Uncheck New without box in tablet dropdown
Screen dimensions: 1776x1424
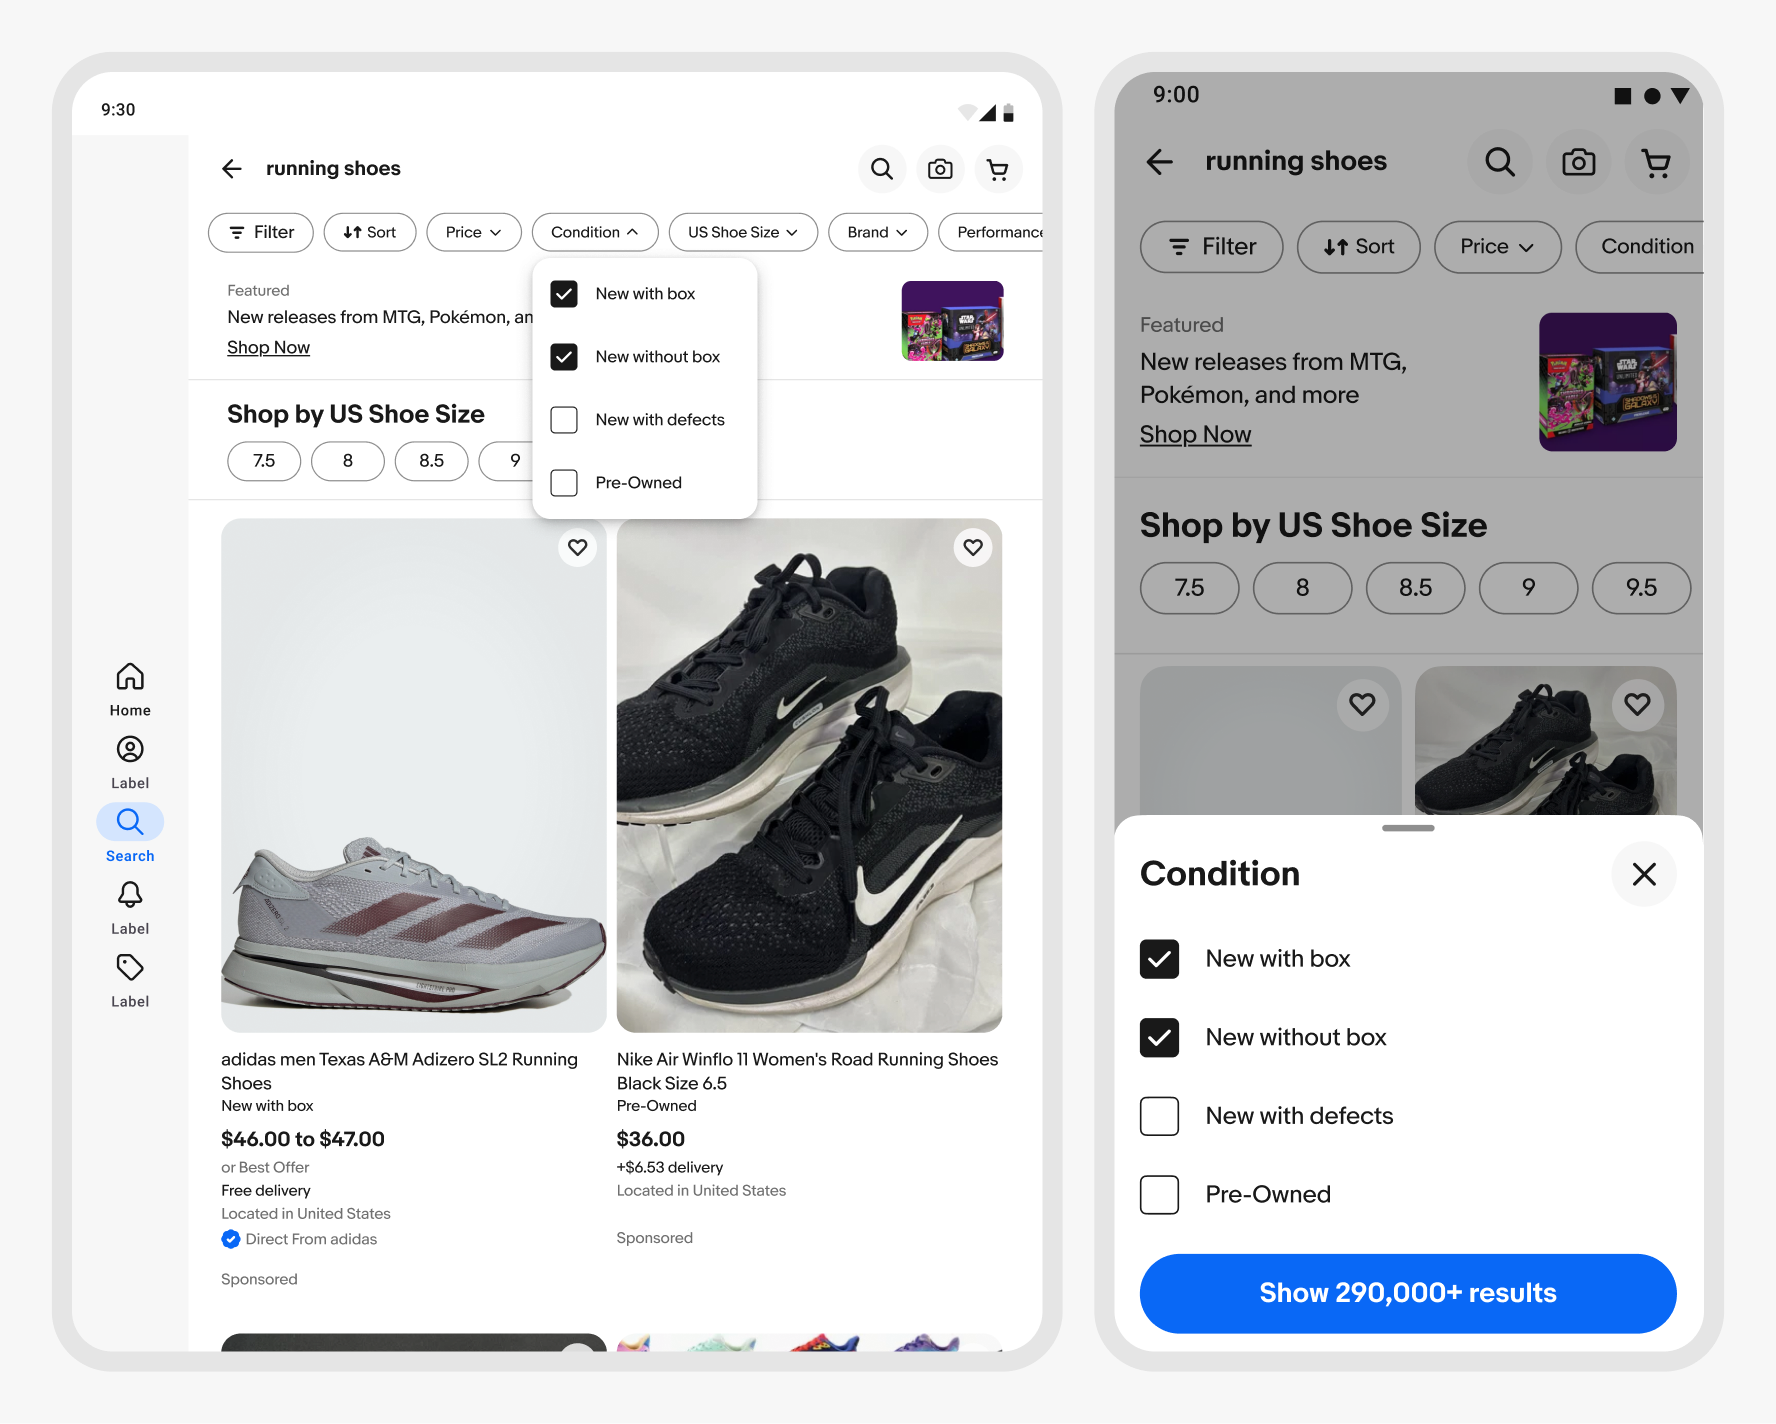tap(564, 357)
